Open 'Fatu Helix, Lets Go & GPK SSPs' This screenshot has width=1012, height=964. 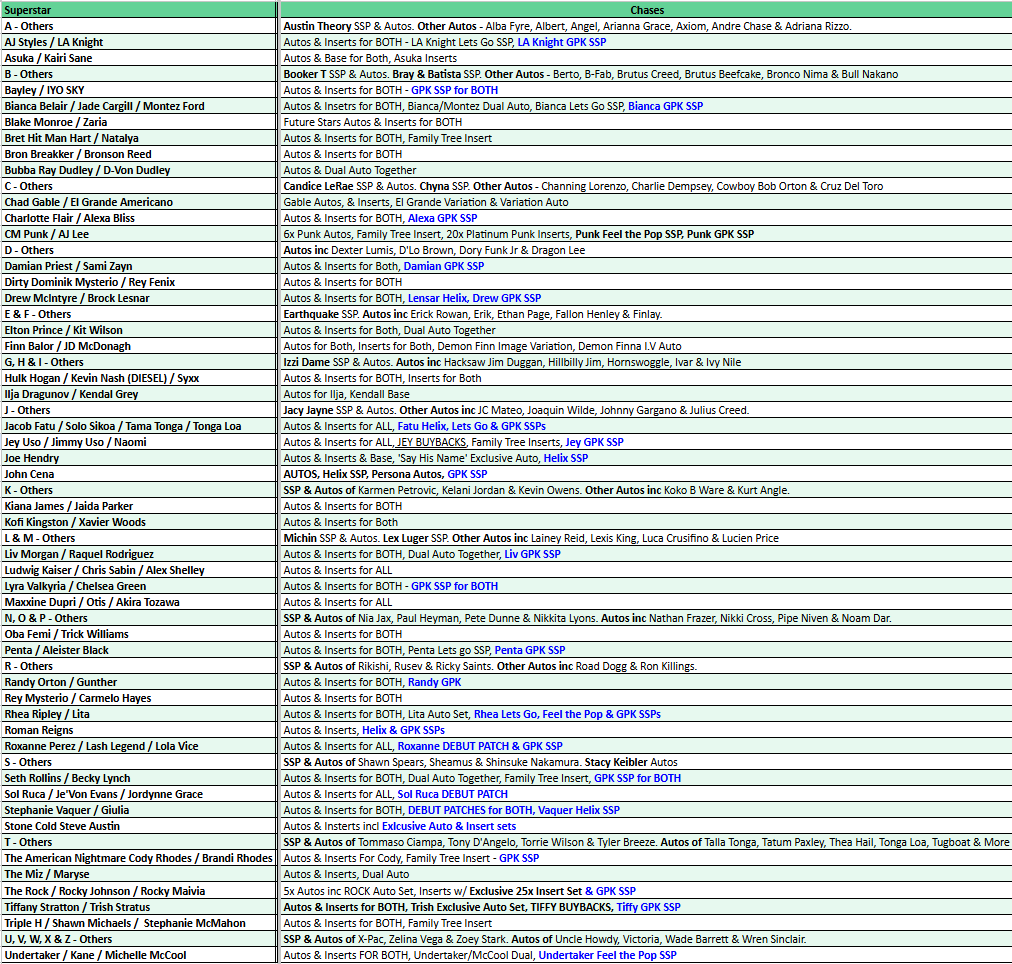point(472,426)
